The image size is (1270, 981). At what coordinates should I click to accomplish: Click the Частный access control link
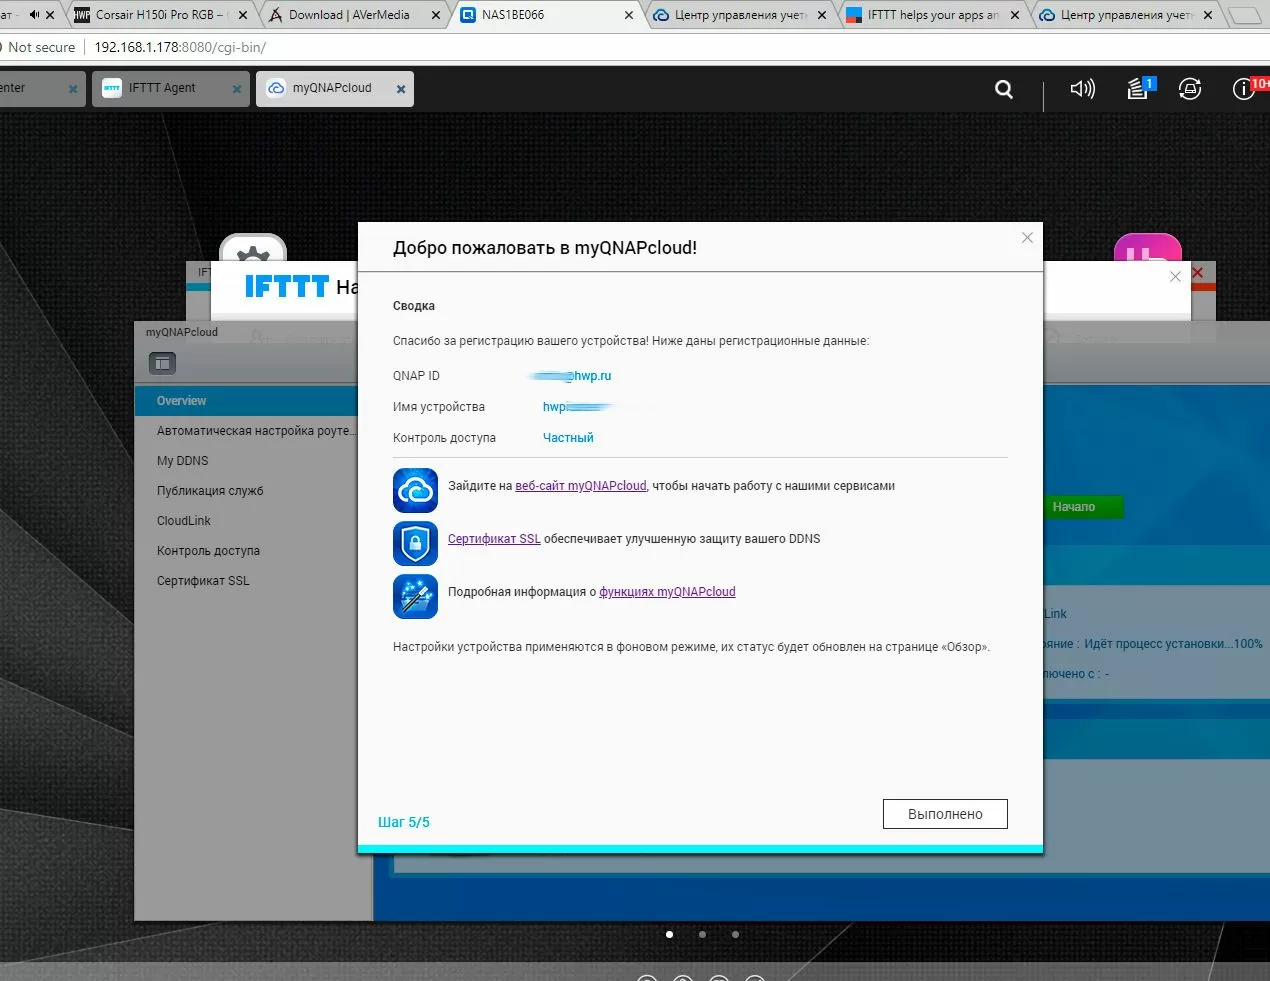click(568, 438)
